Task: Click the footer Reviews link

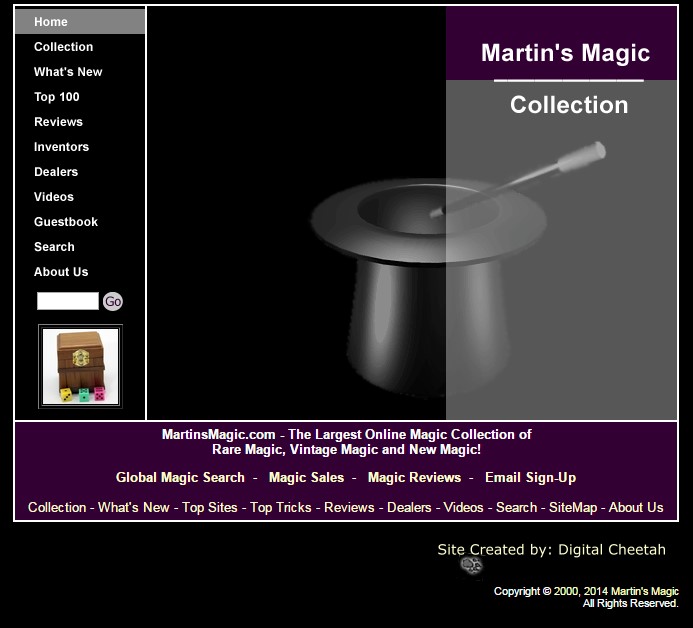Action: click(349, 507)
